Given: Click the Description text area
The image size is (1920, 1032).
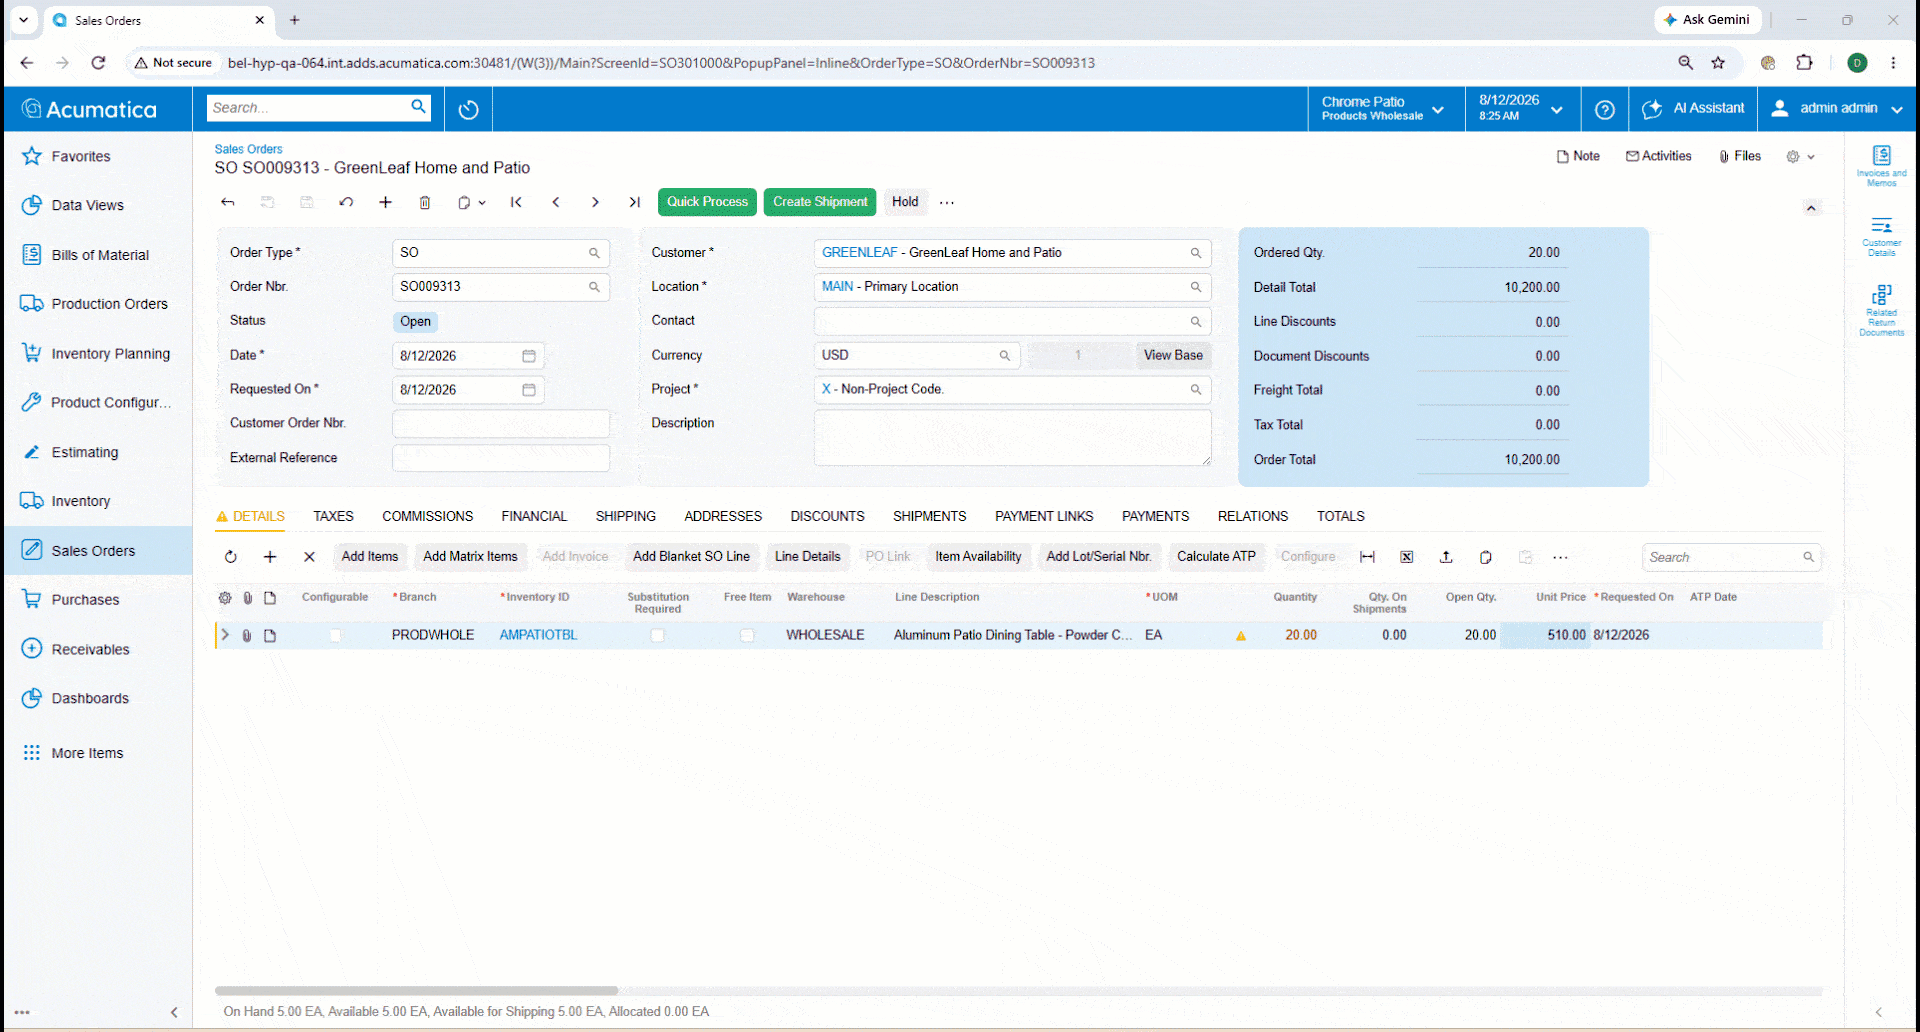Looking at the screenshot, I should pyautogui.click(x=1012, y=438).
